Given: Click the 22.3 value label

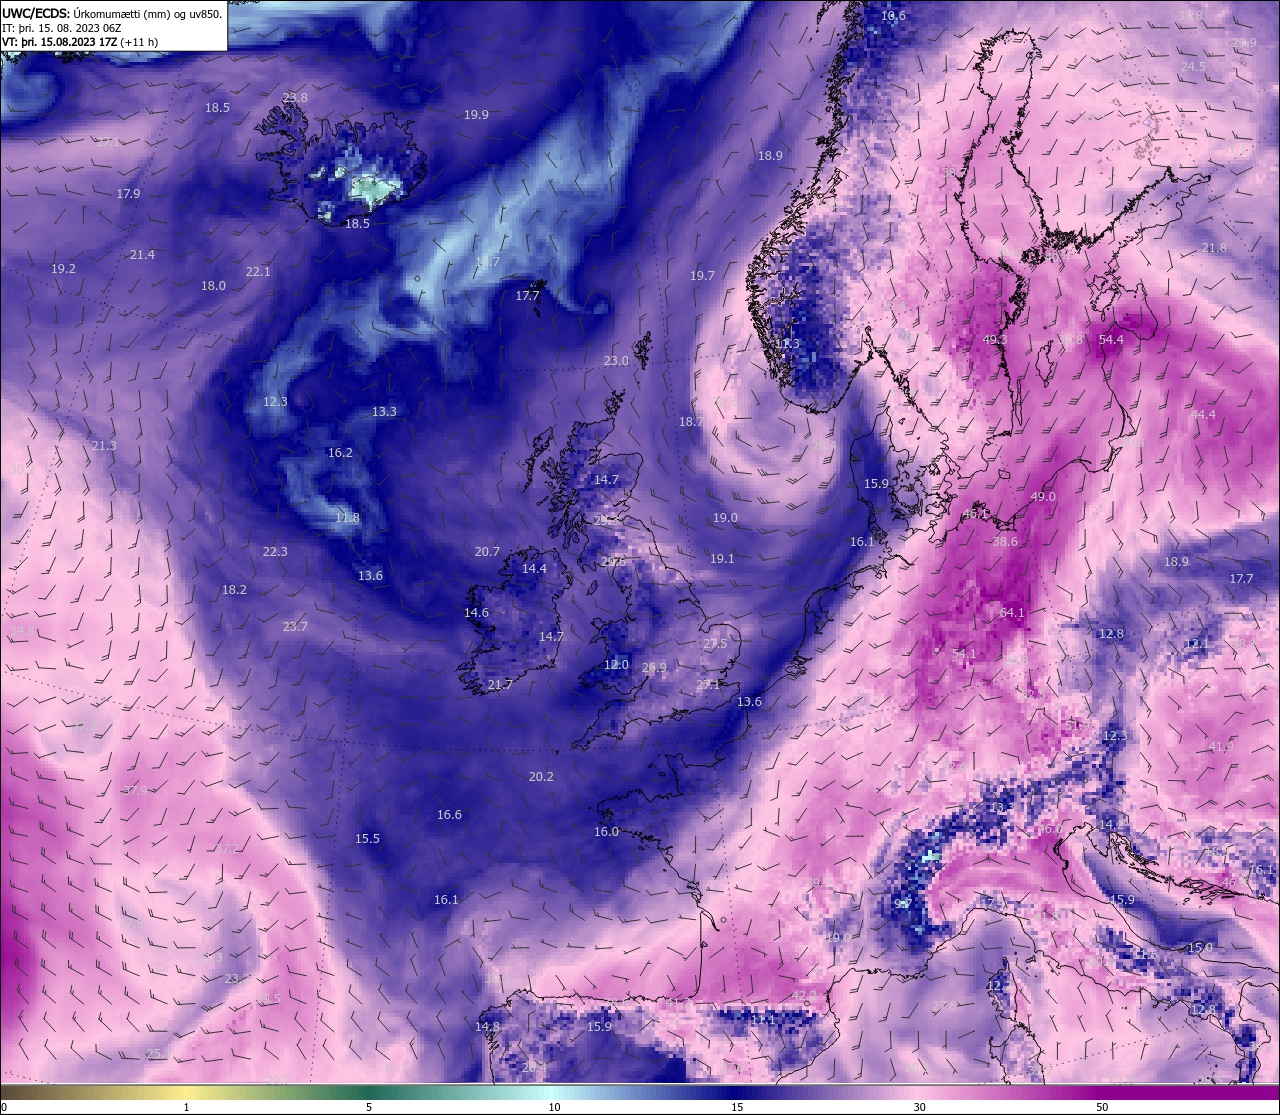Looking at the screenshot, I should 275,552.
